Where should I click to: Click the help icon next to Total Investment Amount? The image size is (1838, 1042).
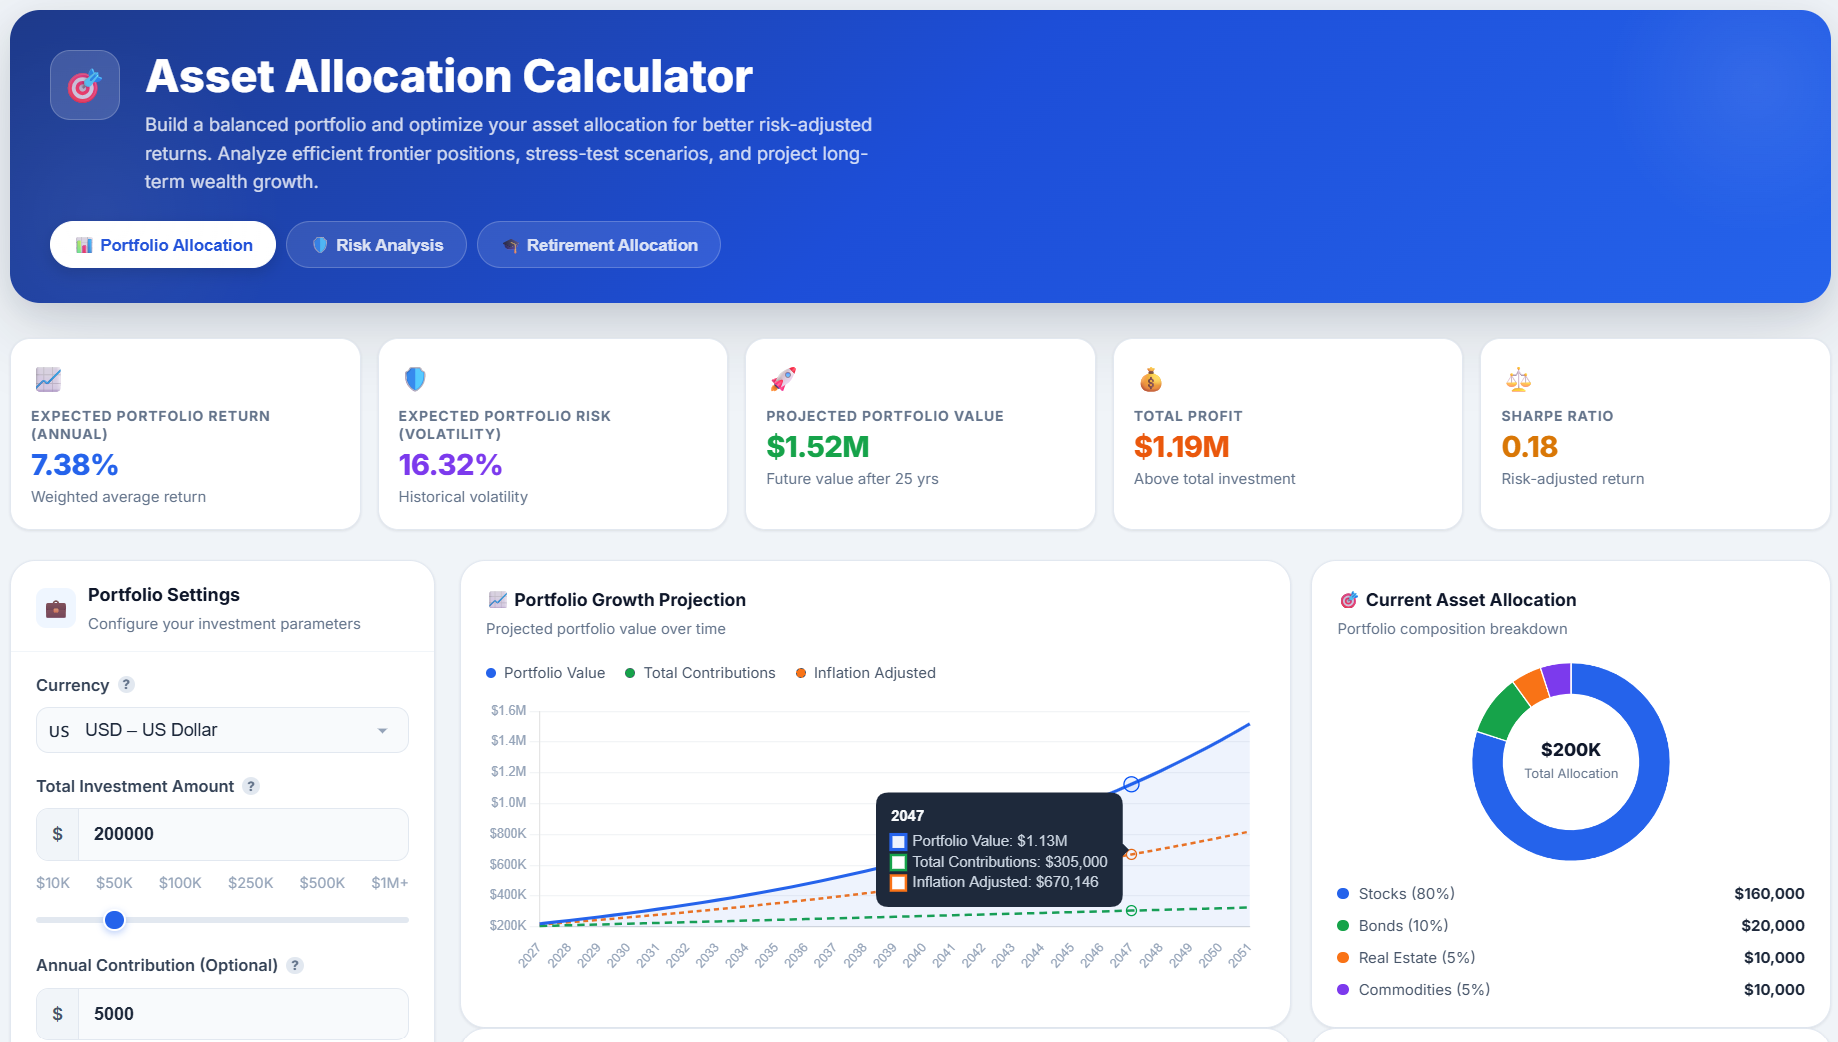pyautogui.click(x=251, y=786)
